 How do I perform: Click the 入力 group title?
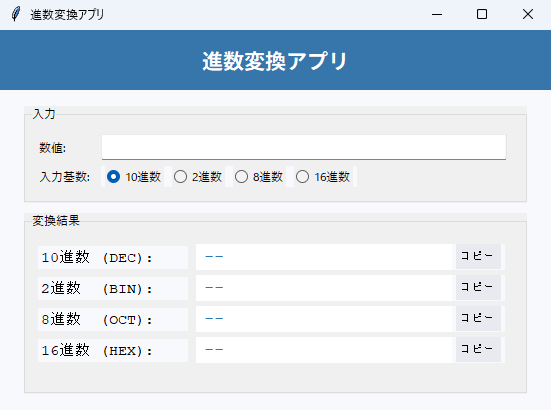coord(44,114)
